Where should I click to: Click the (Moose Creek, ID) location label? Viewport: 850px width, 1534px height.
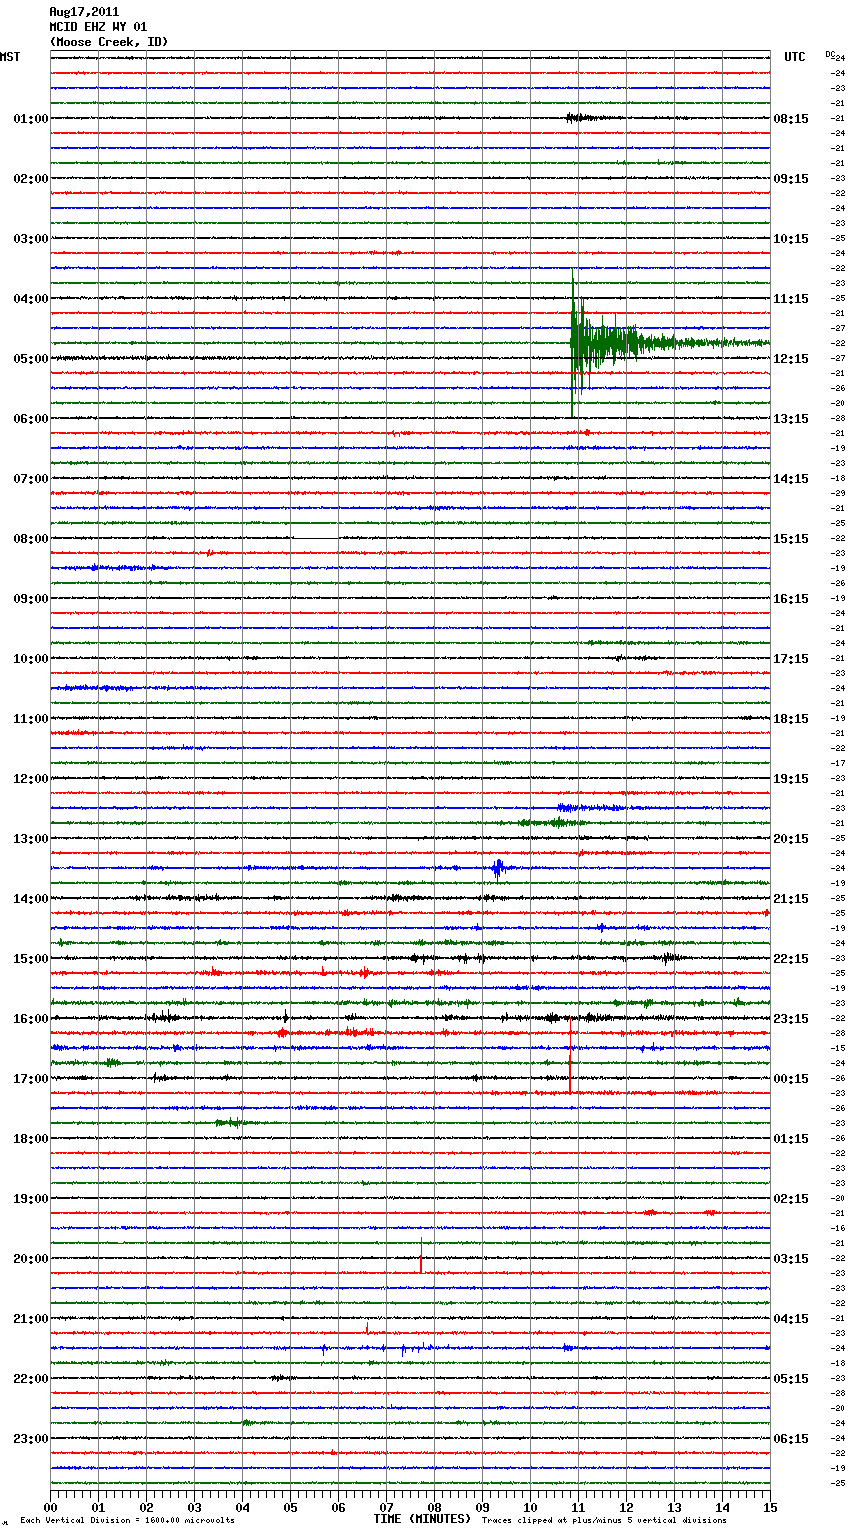pos(108,42)
